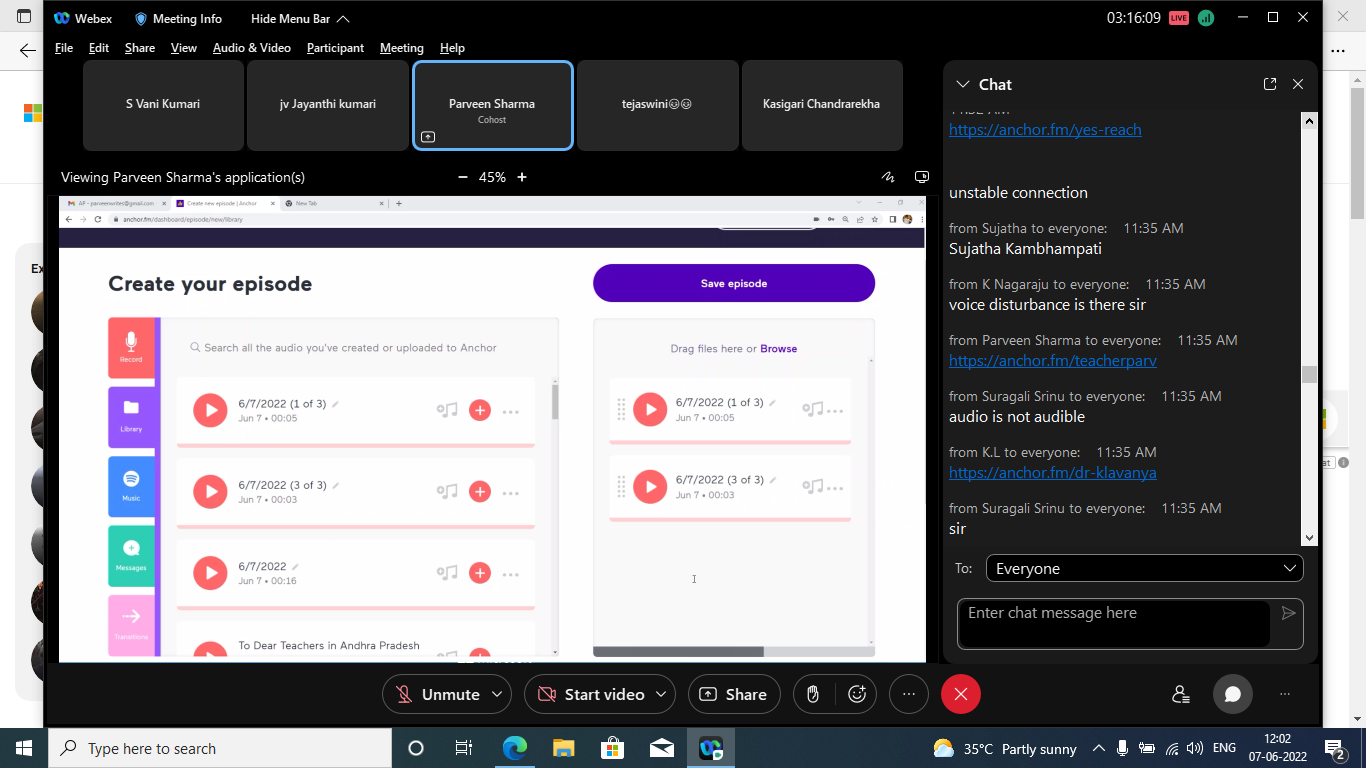The image size is (1366, 768).
Task: Open anchor.fm/dr-klavanya link in chat
Action: tap(1053, 472)
